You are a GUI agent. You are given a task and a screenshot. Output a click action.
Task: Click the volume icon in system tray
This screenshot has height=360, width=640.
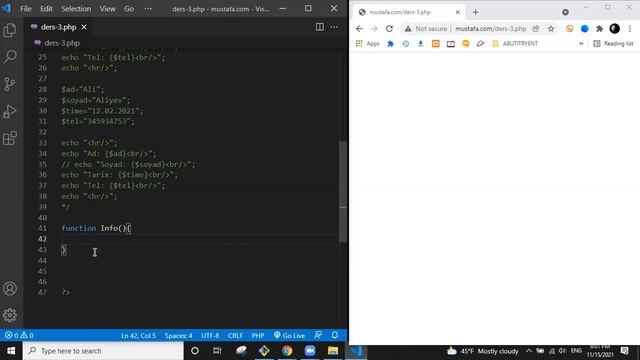pos(562,351)
